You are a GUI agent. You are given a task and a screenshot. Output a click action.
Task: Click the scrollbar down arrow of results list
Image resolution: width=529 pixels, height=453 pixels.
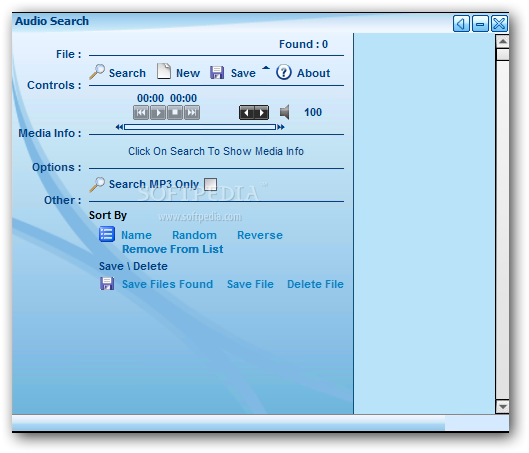pyautogui.click(x=502, y=406)
